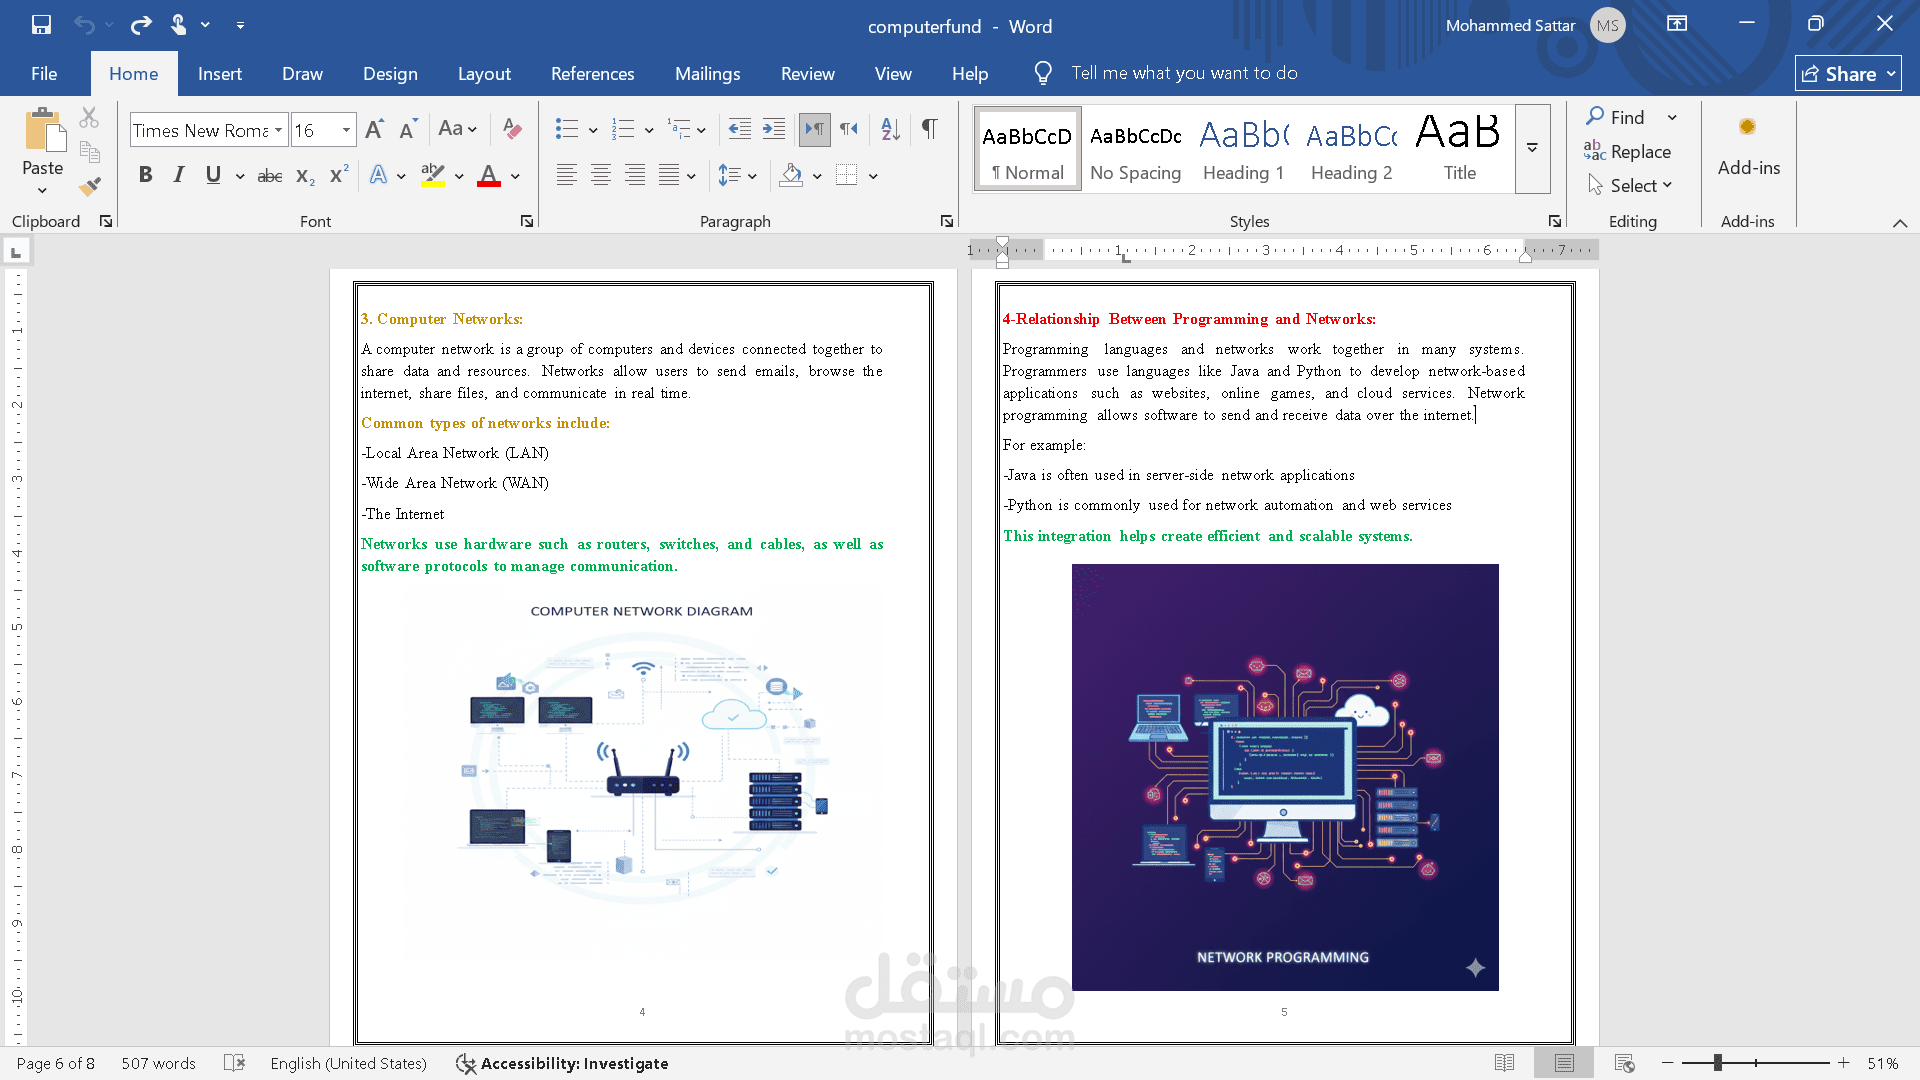This screenshot has height=1080, width=1920.
Task: Open the Paste options arrow
Action: 42,191
